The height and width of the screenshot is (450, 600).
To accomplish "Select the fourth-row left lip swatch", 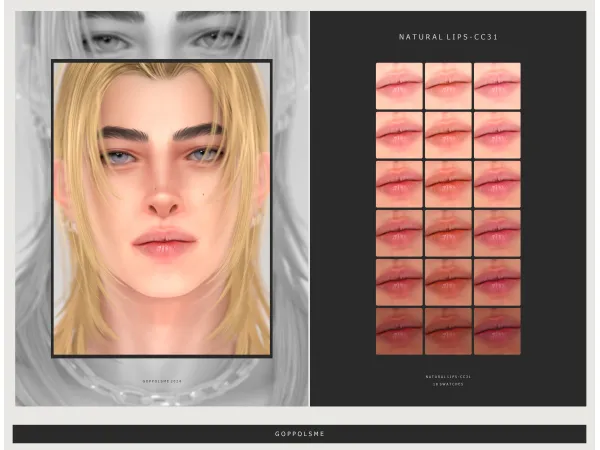I will click(399, 233).
